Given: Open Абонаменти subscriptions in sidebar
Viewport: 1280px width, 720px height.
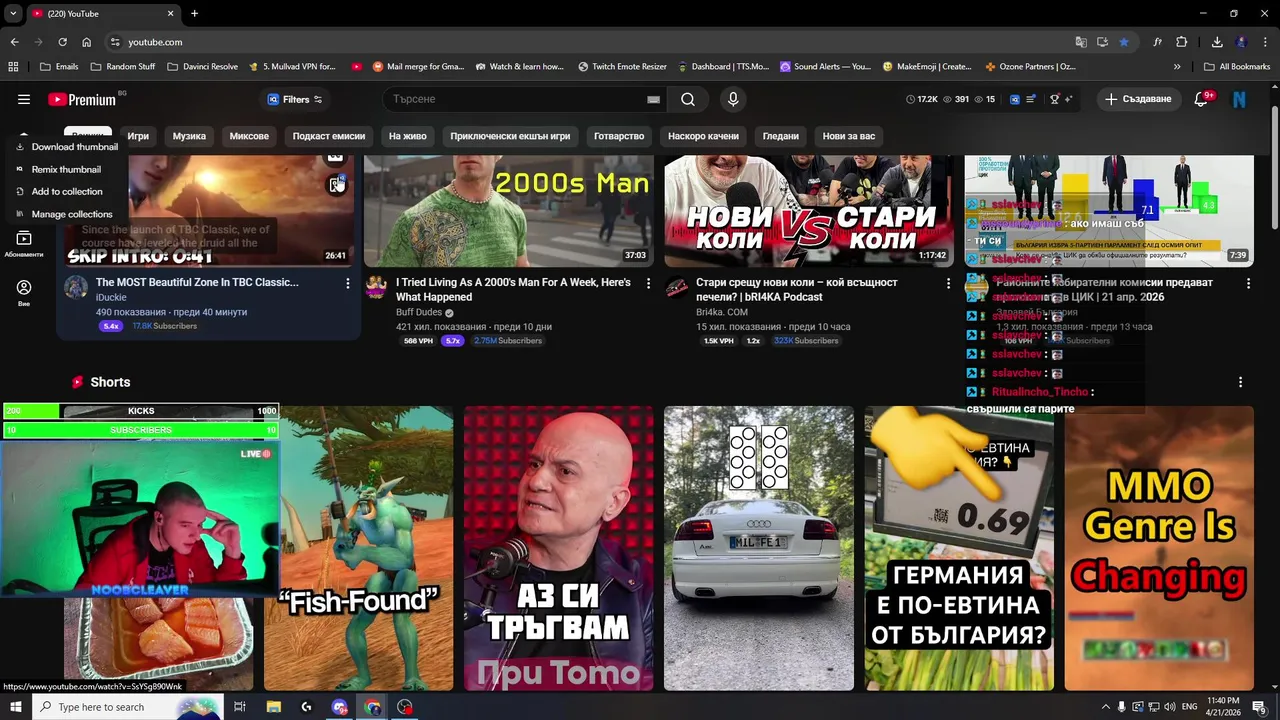Looking at the screenshot, I should pos(24,243).
